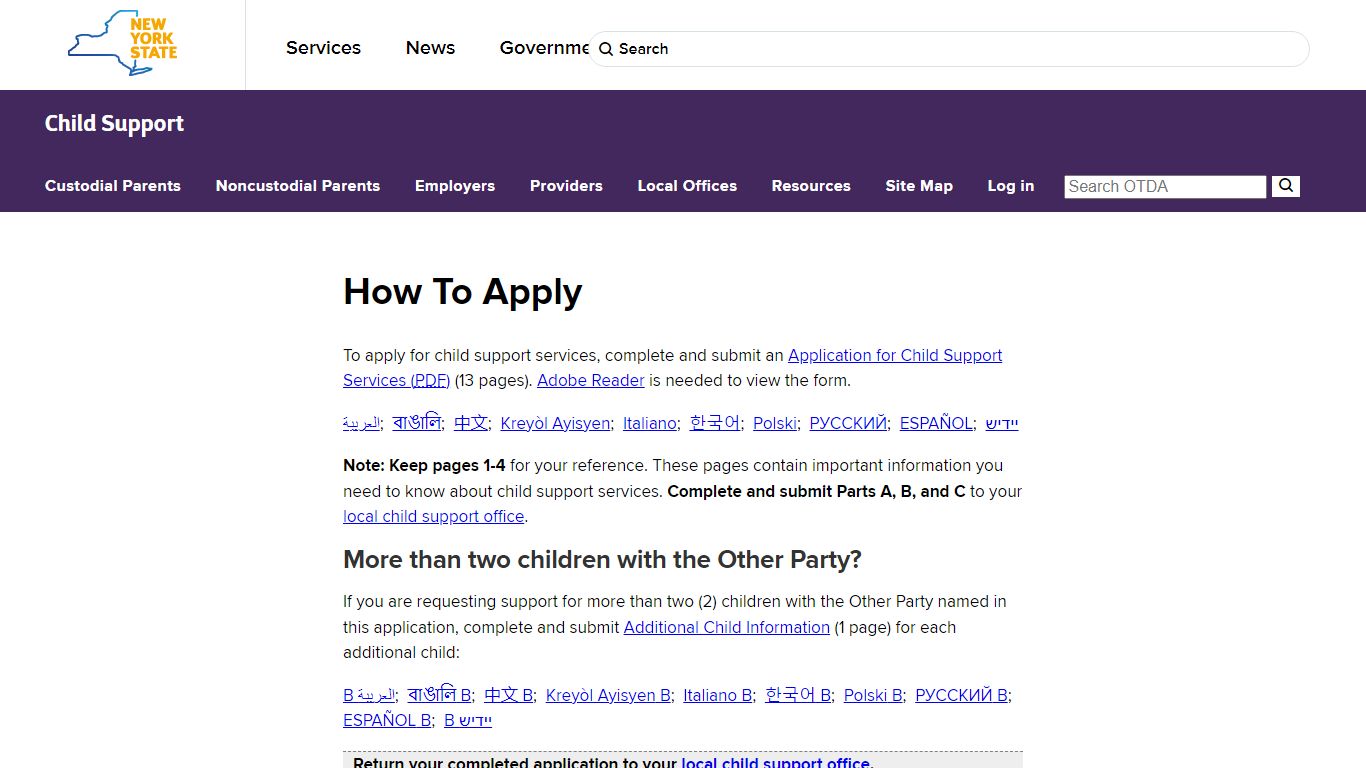
Task: Open the 한국어 B form link
Action: 798,695
